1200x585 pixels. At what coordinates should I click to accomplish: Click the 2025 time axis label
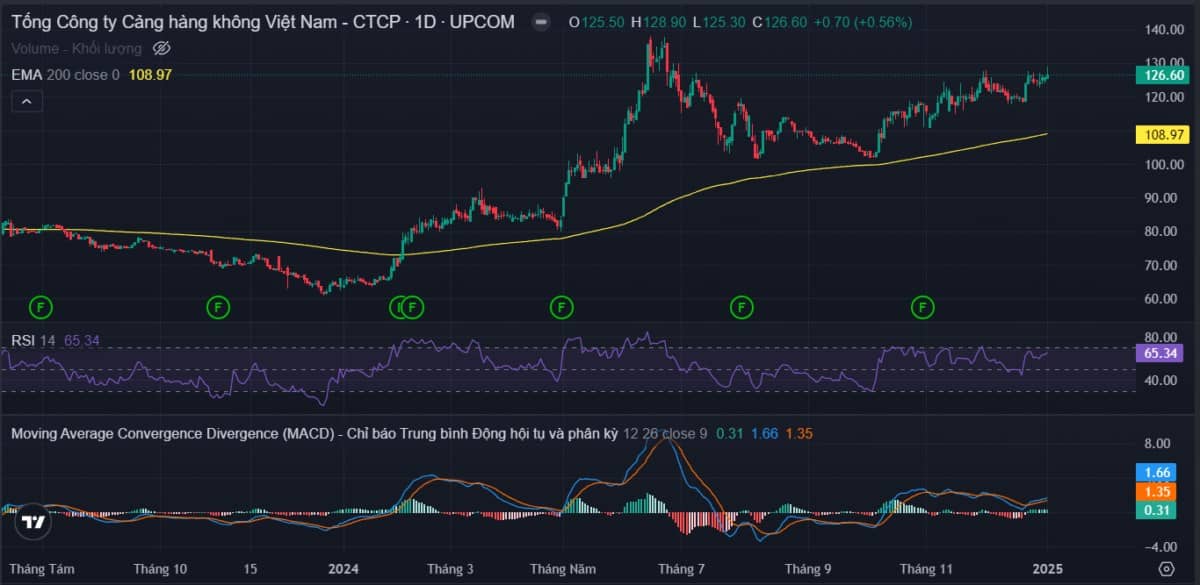(1046, 569)
